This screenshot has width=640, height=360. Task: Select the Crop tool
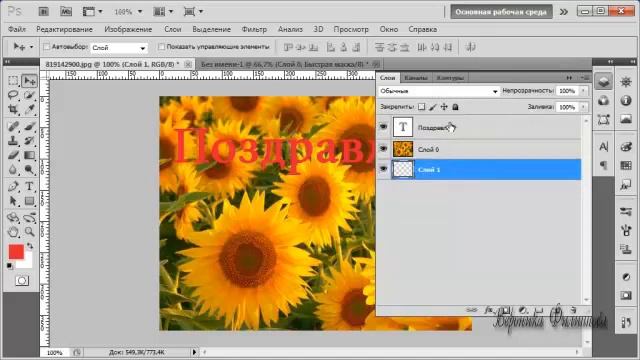point(13,109)
